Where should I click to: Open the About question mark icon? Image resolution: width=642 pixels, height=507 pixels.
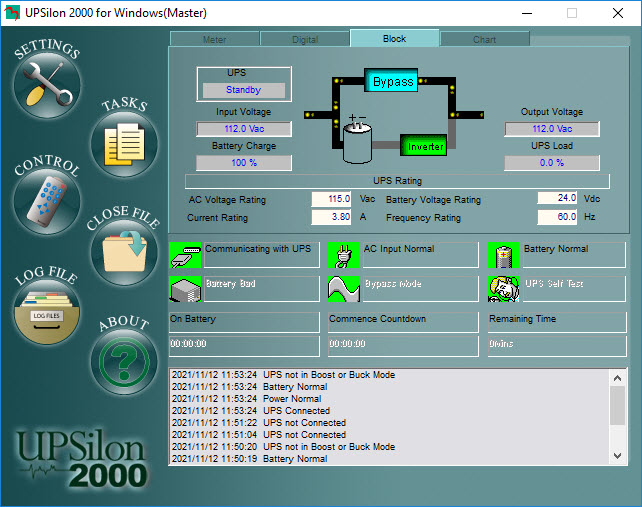(124, 362)
